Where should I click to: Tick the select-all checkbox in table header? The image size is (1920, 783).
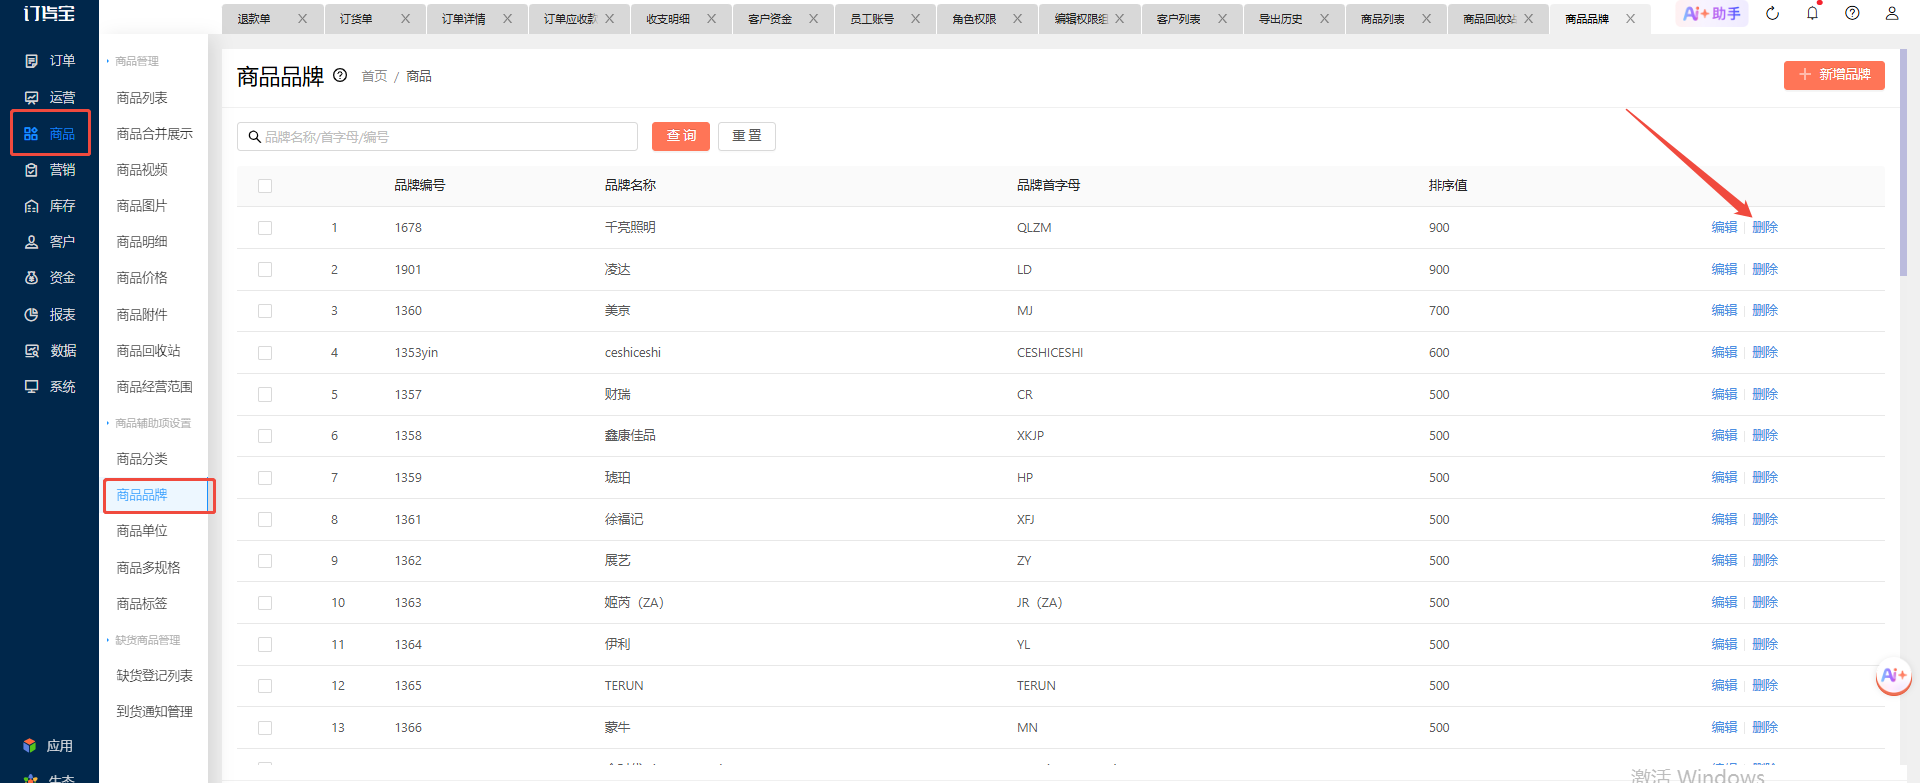tap(265, 186)
